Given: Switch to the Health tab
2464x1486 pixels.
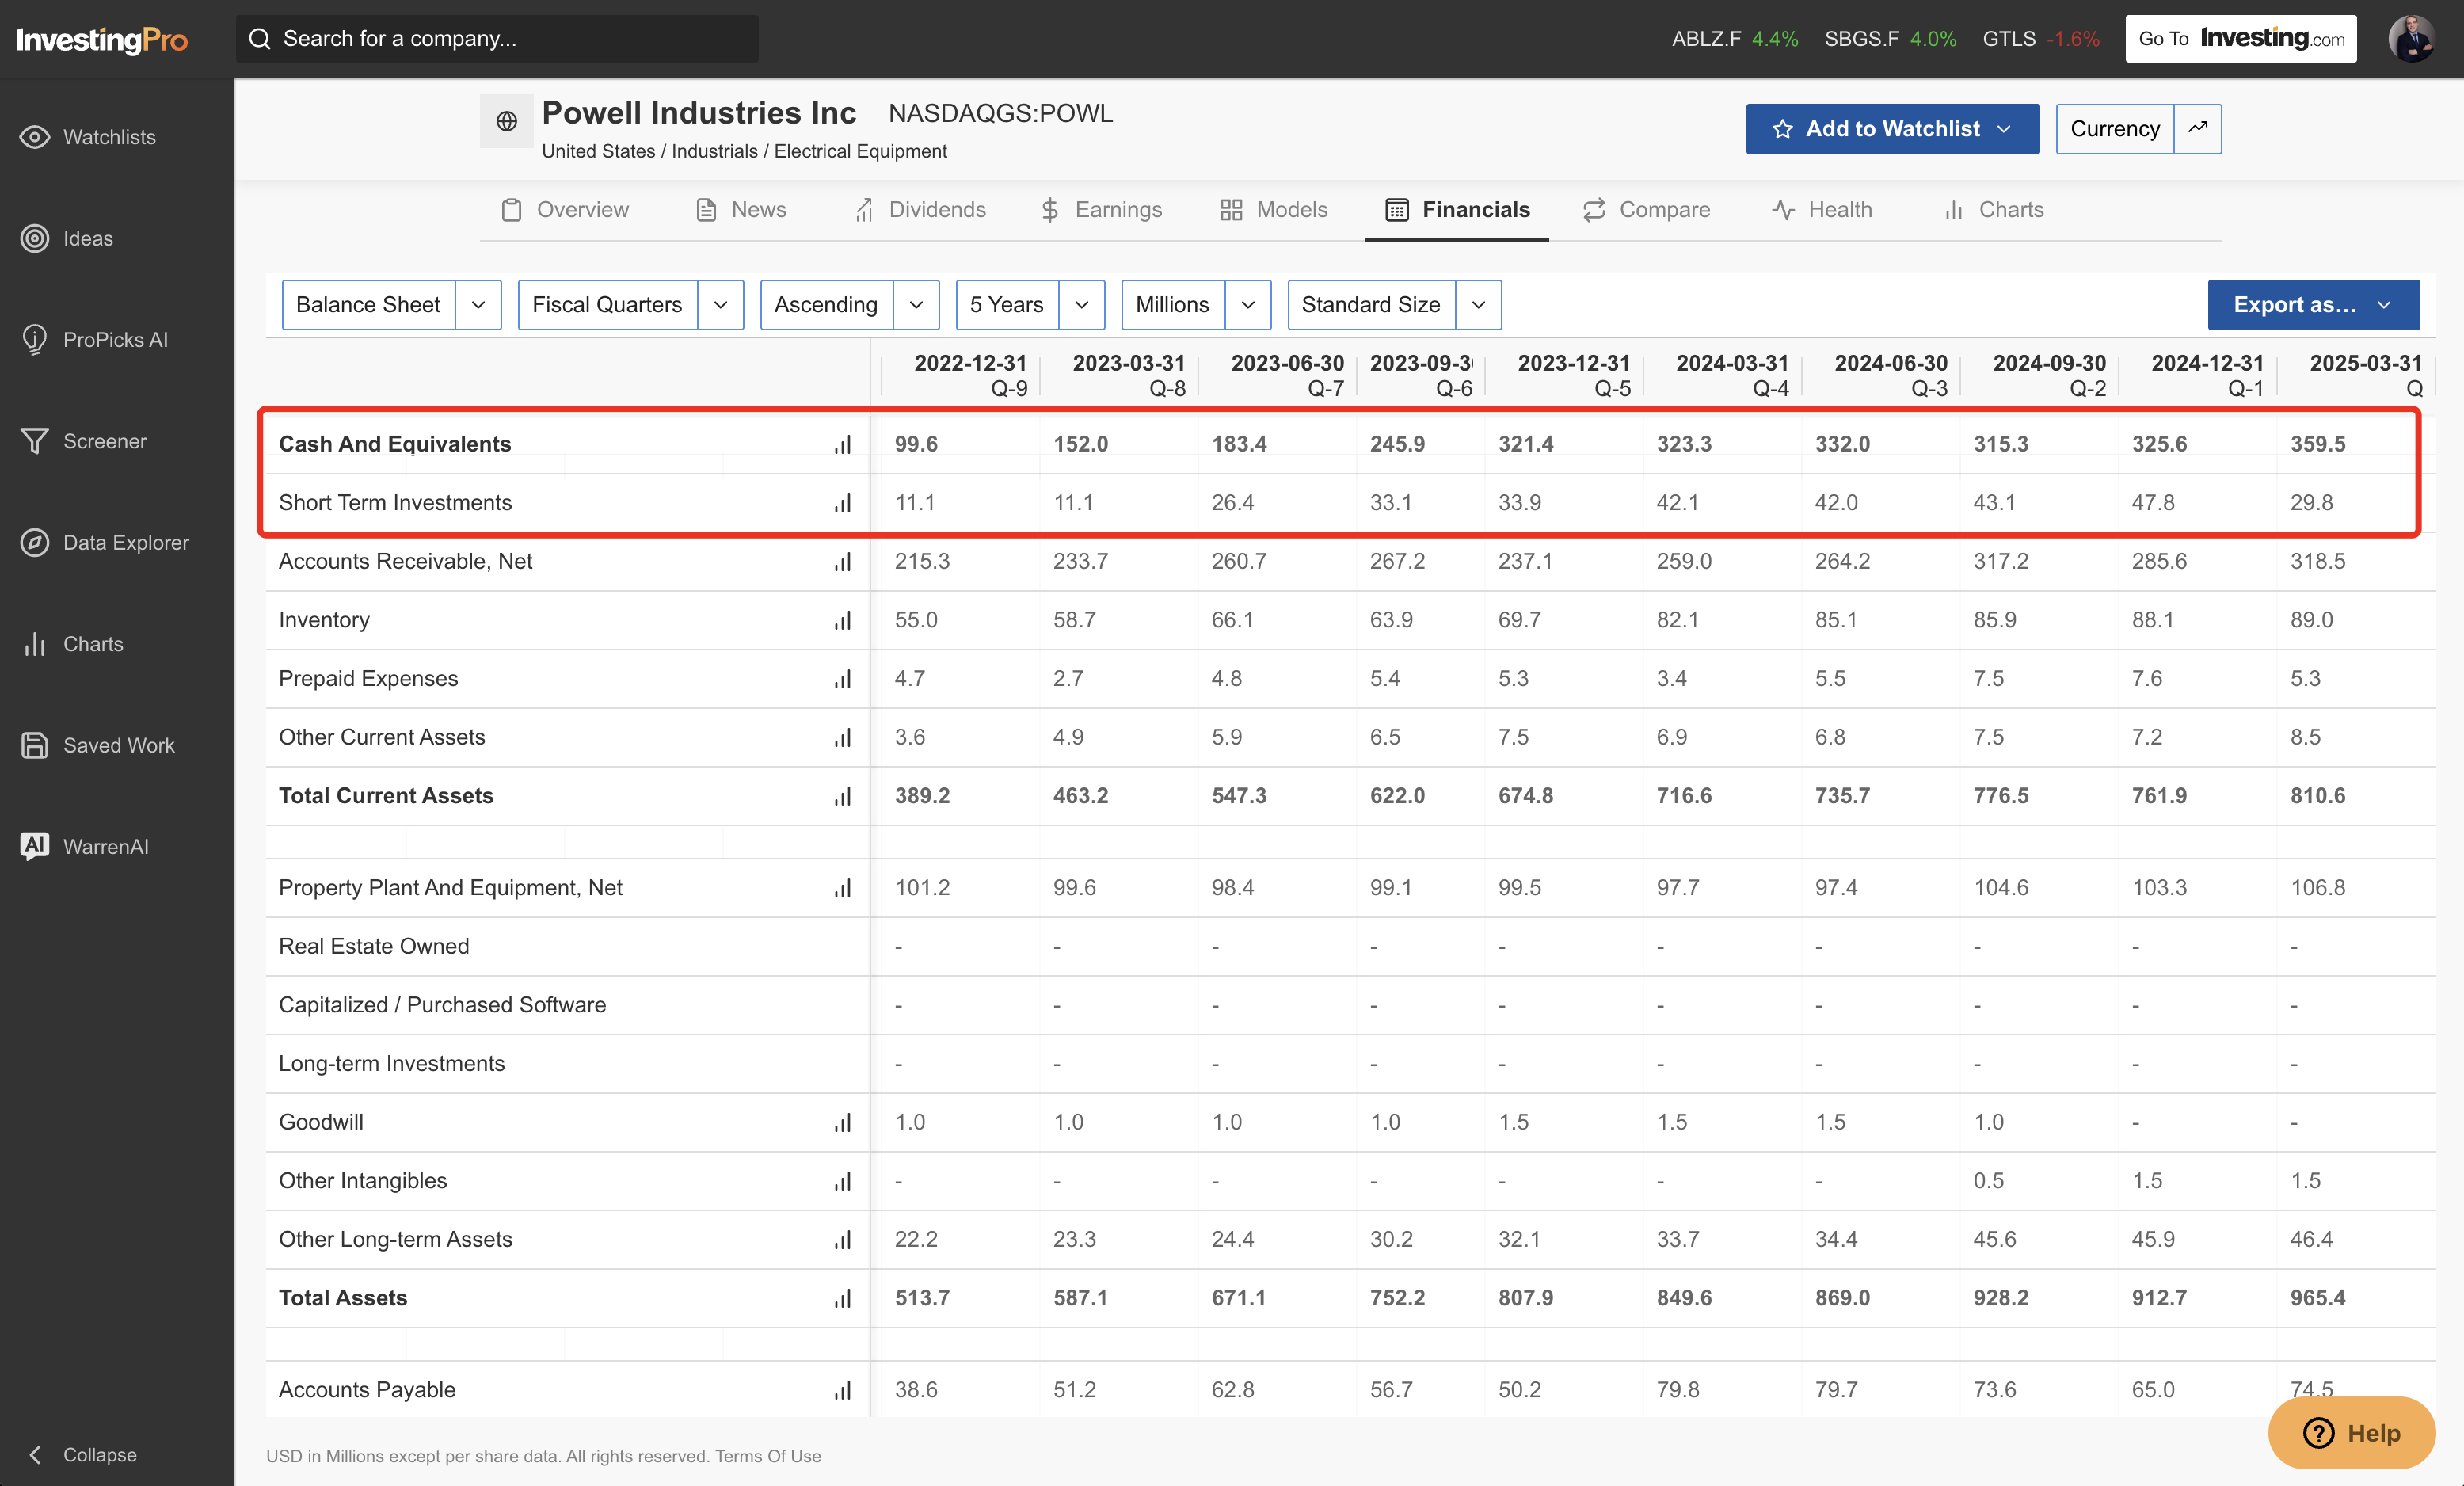Looking at the screenshot, I should click(1822, 210).
